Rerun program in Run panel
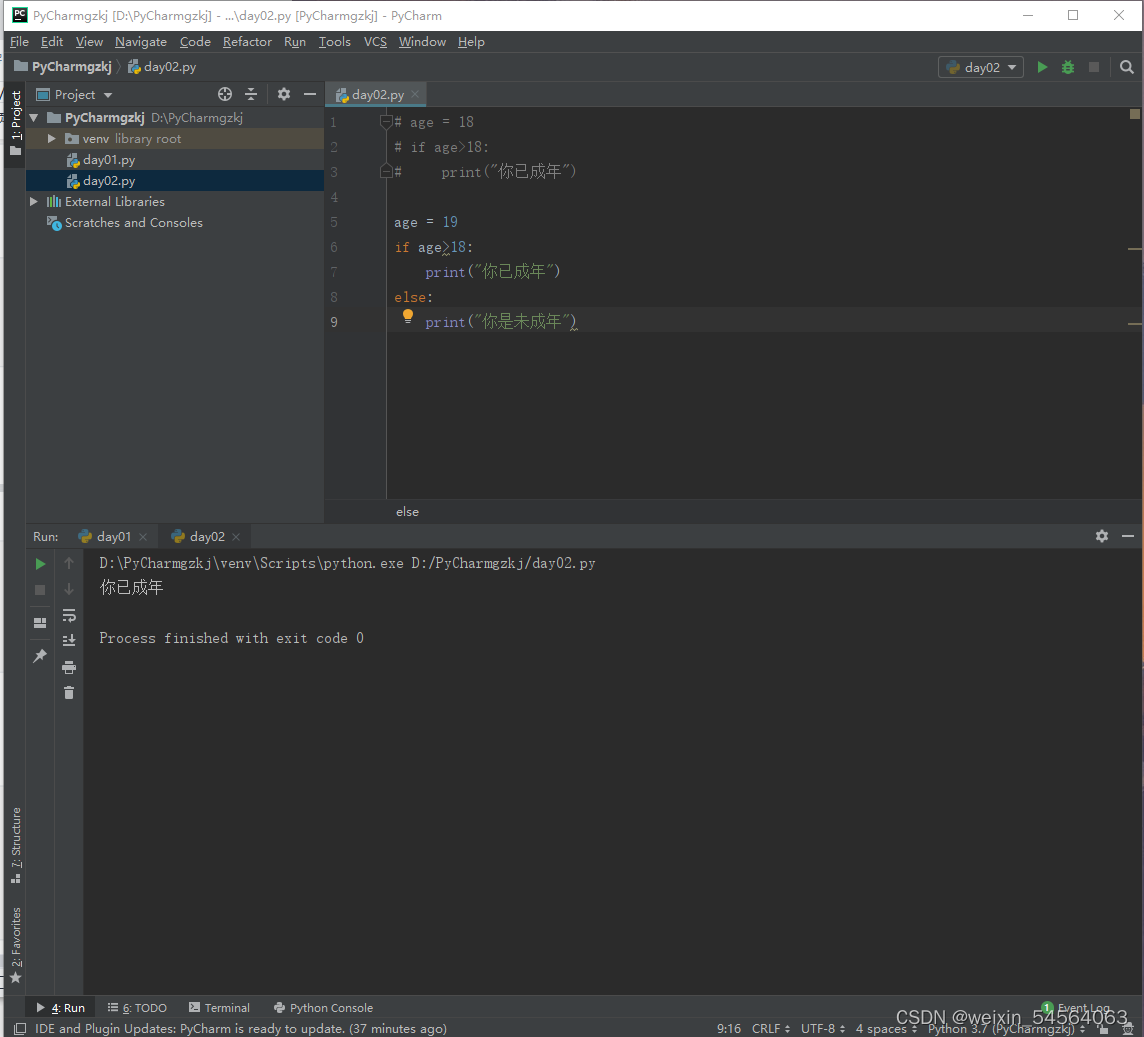The height and width of the screenshot is (1037, 1144). click(40, 563)
